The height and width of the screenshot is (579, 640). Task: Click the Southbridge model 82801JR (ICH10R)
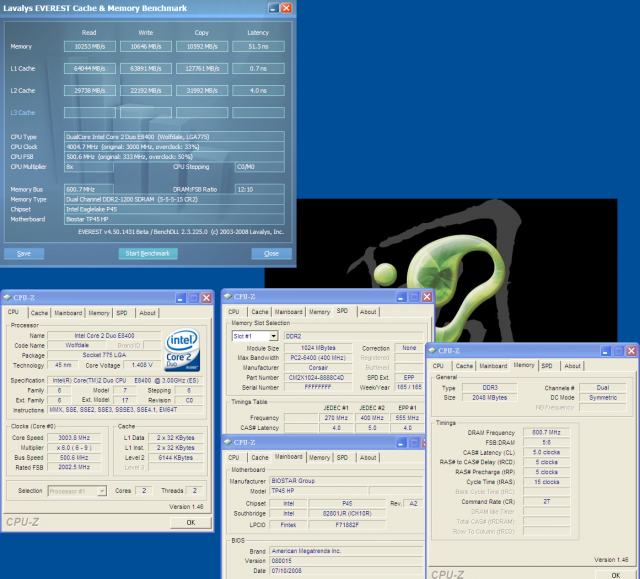347,513
